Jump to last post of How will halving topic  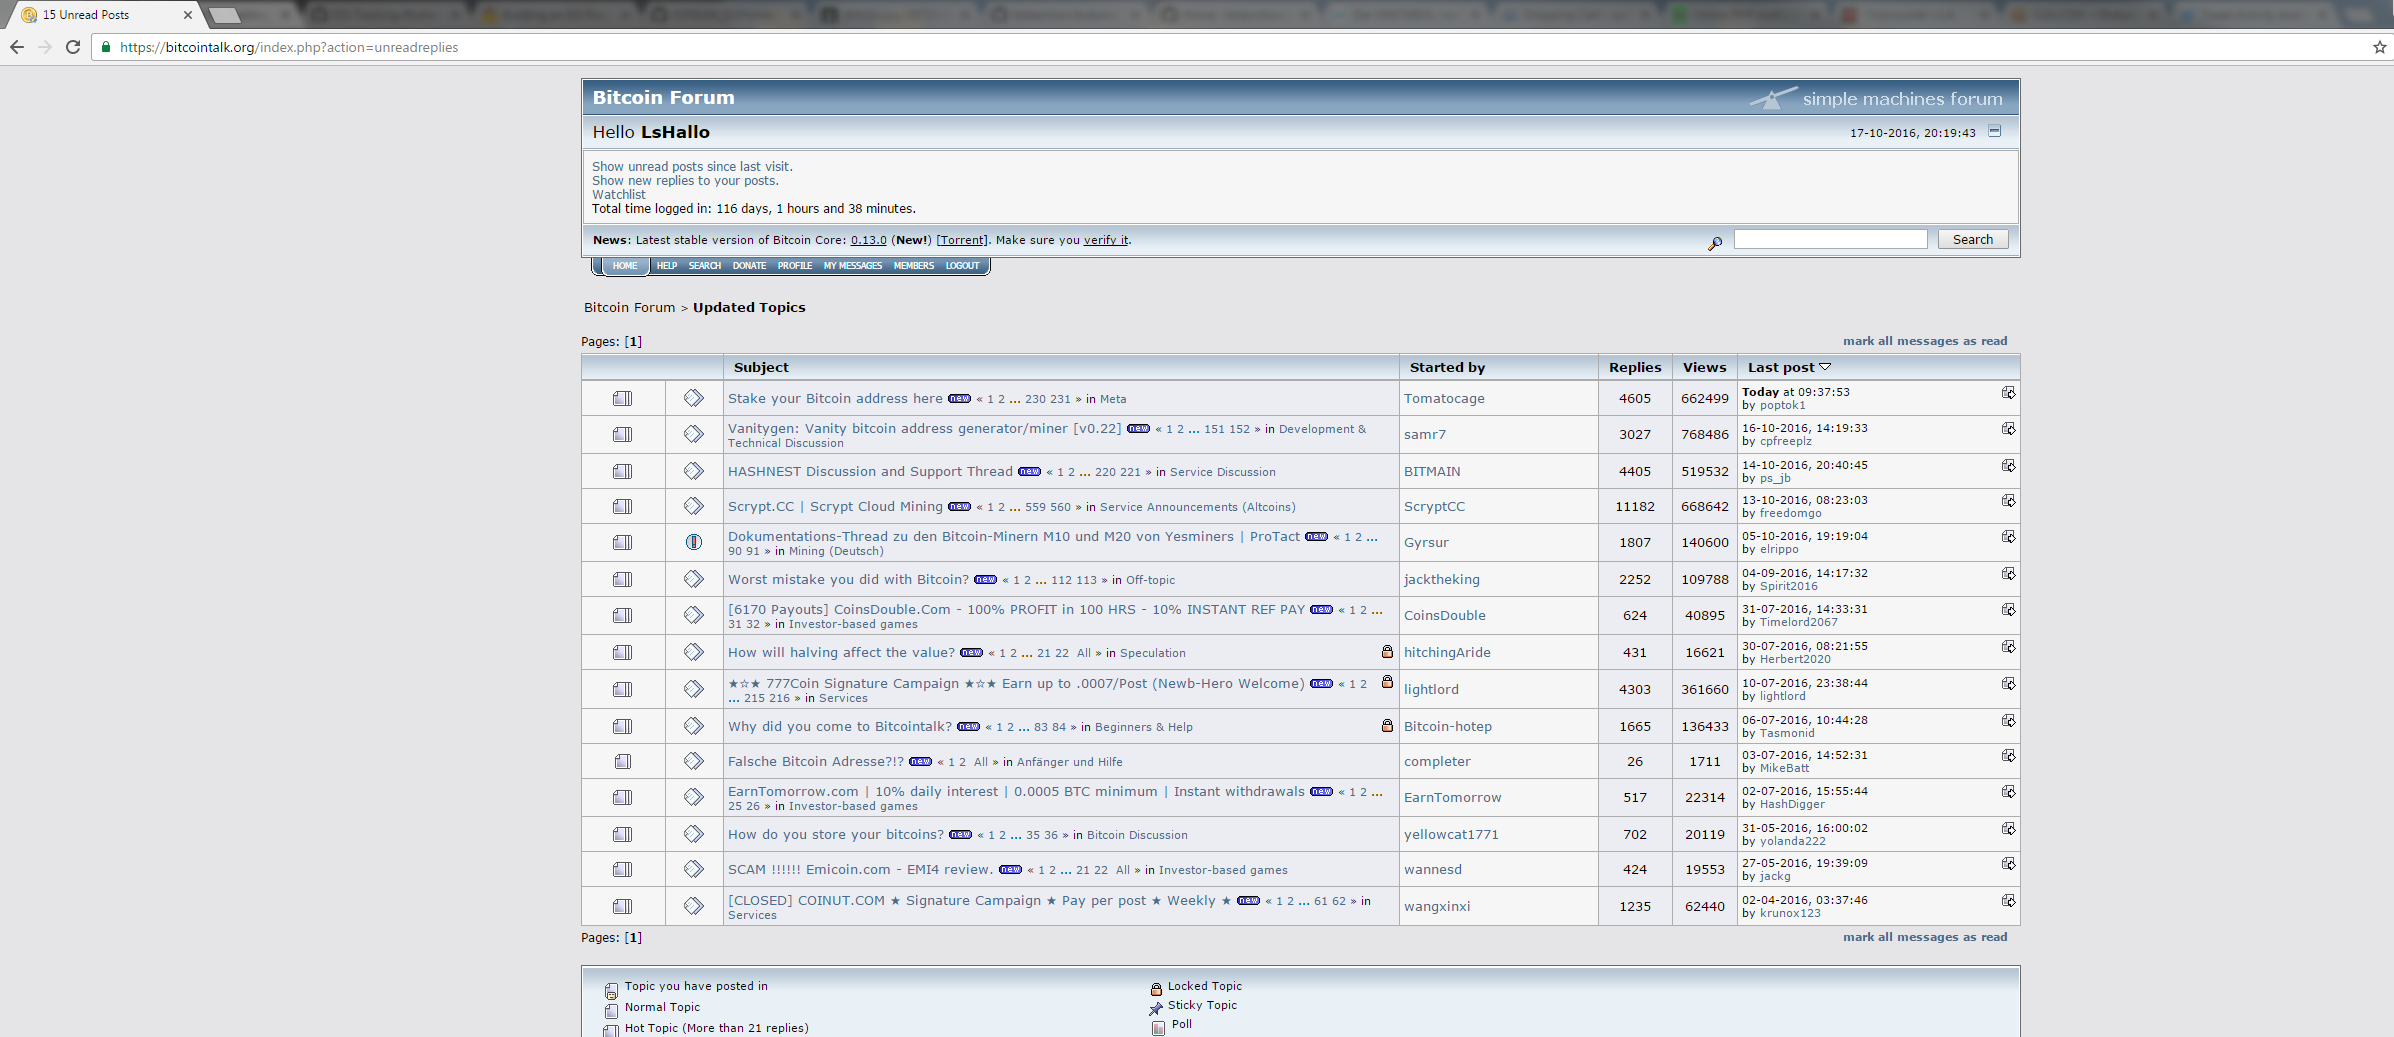(x=2008, y=647)
